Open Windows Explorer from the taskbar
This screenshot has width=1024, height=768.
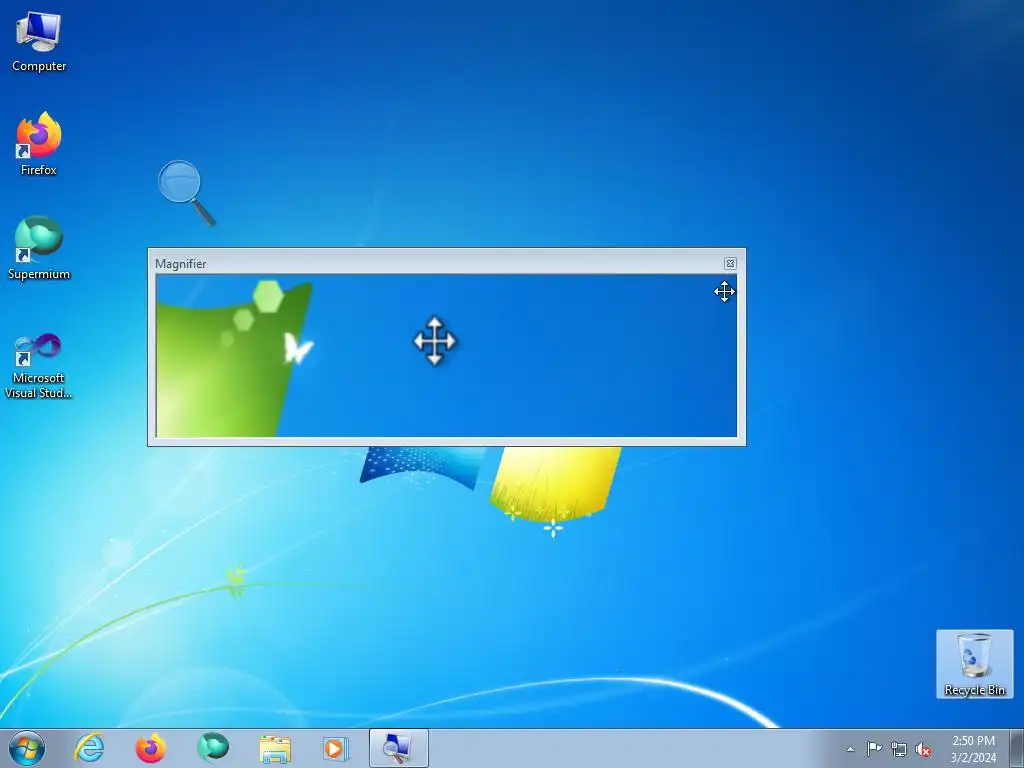pyautogui.click(x=275, y=748)
